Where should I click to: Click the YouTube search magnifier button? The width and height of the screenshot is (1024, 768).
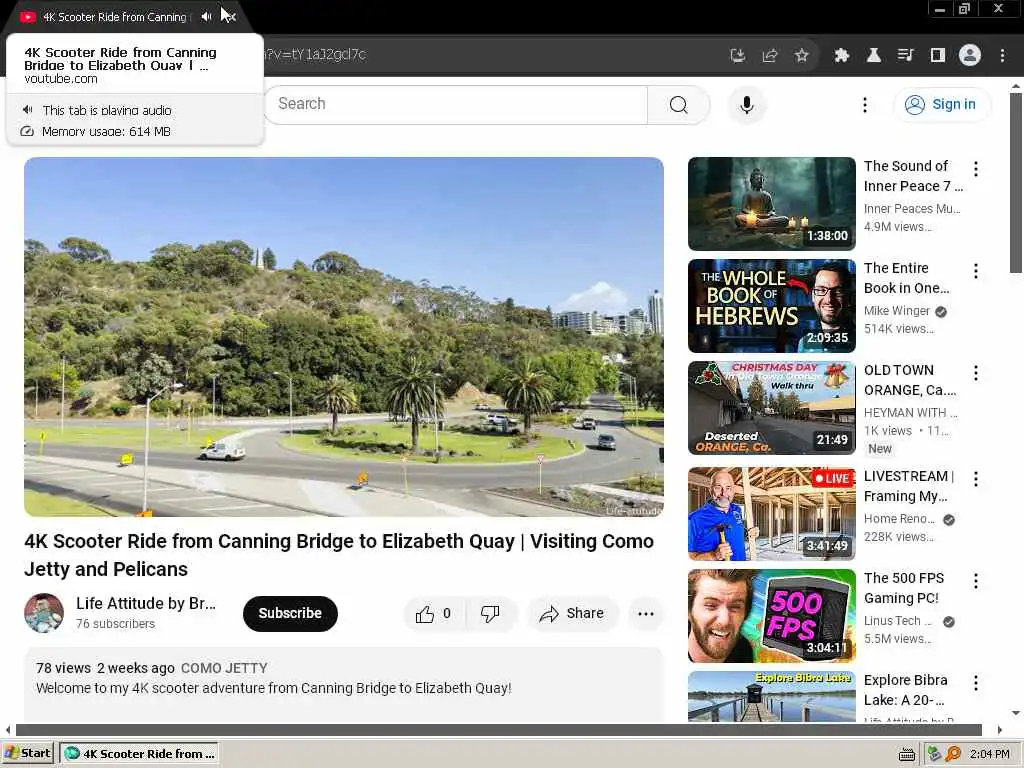(x=679, y=104)
